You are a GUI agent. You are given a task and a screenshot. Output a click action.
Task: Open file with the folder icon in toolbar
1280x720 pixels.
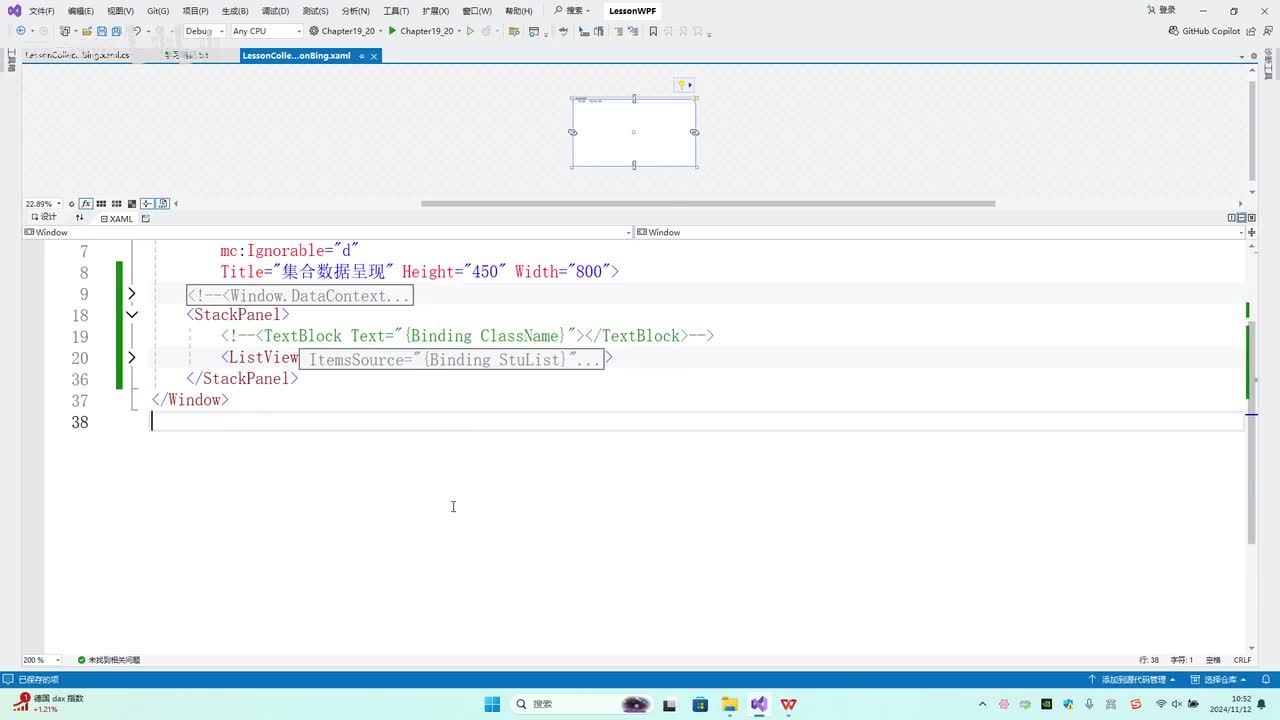(x=88, y=31)
